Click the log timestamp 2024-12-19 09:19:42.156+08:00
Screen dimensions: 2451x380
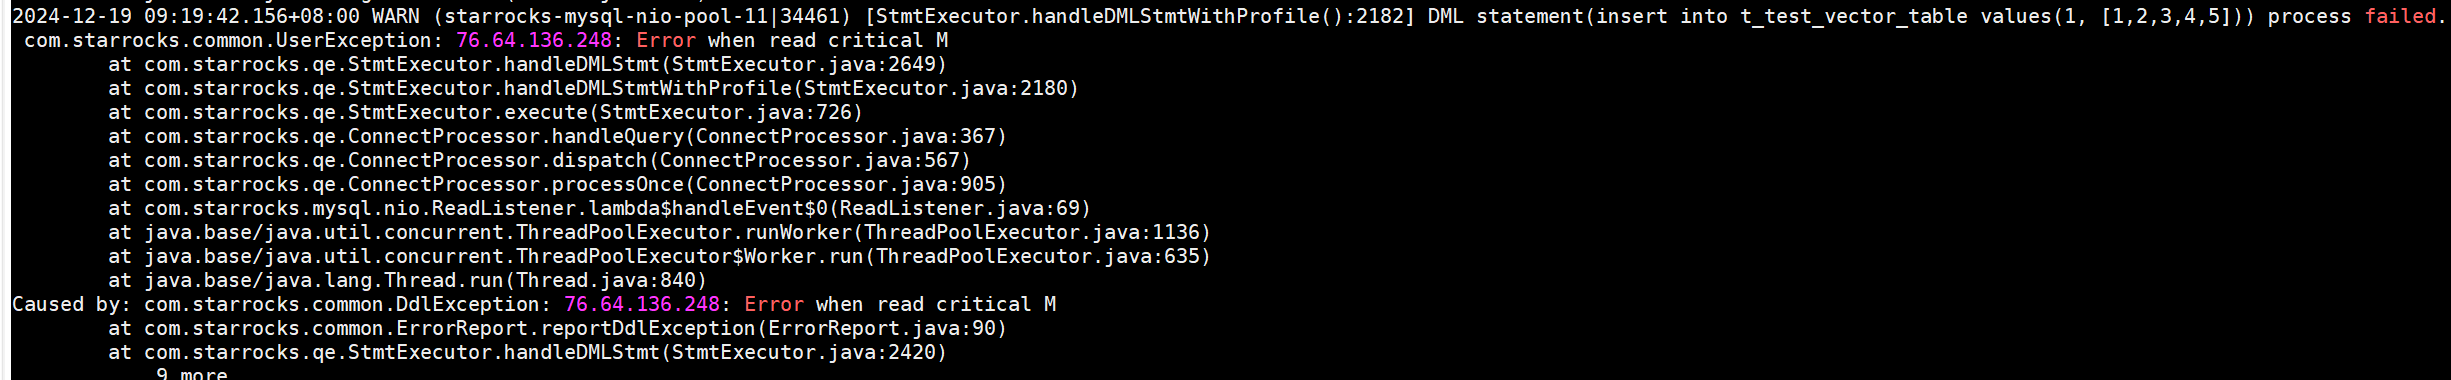tap(185, 16)
